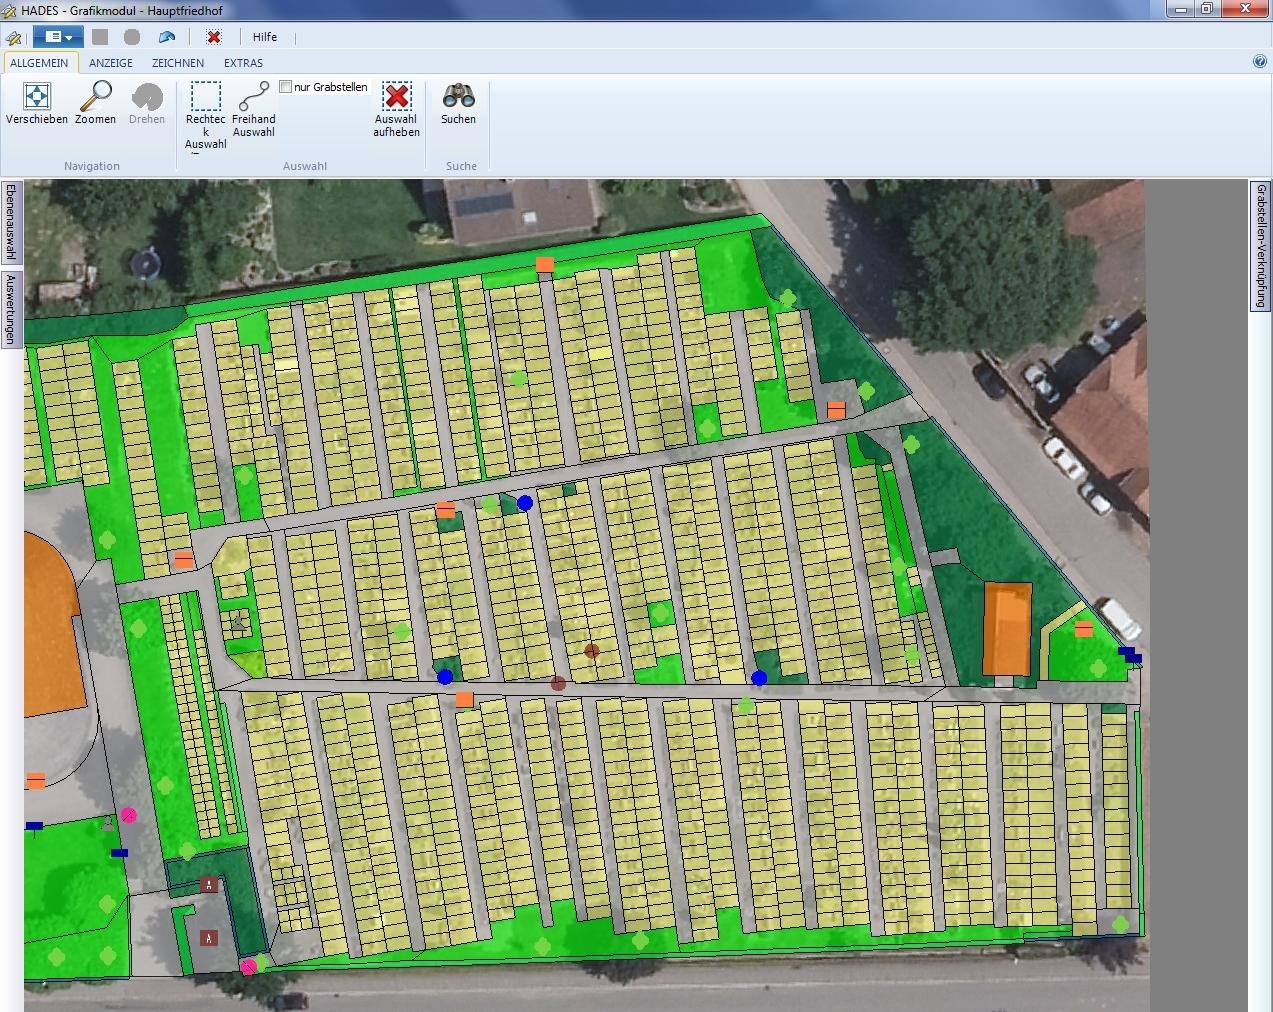The width and height of the screenshot is (1273, 1012).
Task: Expand the Auswertungen side panel
Action: (x=11, y=310)
